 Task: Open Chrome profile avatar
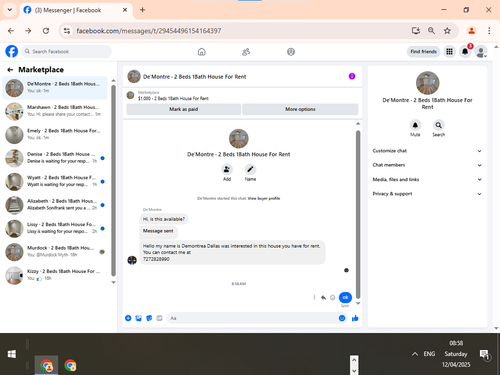click(471, 31)
